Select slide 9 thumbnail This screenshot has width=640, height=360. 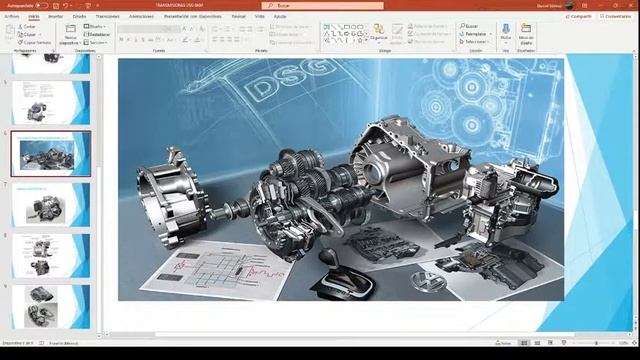[51, 307]
